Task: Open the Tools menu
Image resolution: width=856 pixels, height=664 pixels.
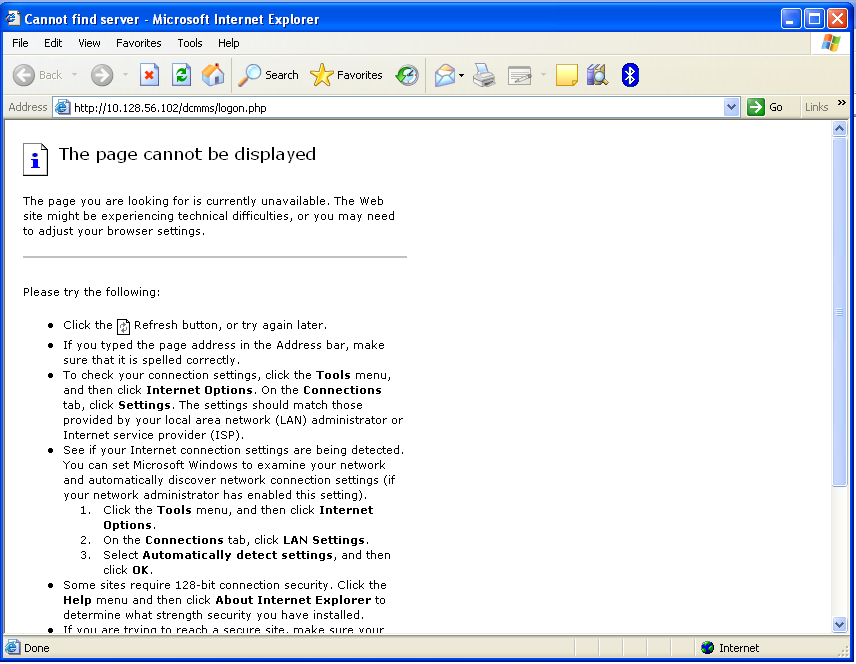Action: point(190,43)
